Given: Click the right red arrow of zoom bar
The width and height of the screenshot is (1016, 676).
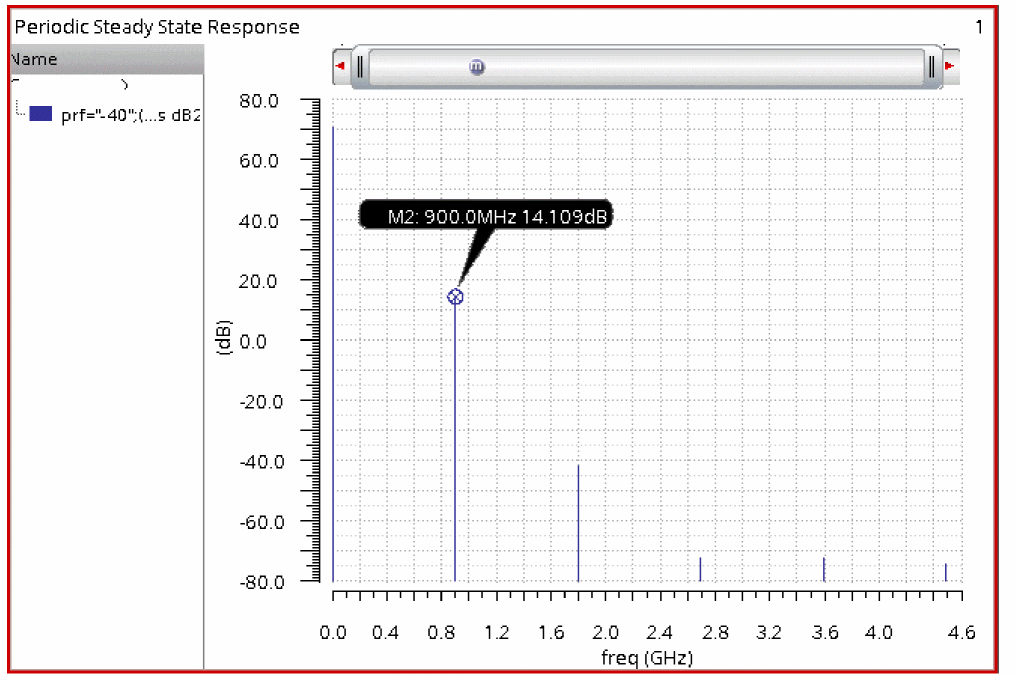Looking at the screenshot, I should point(949,65).
